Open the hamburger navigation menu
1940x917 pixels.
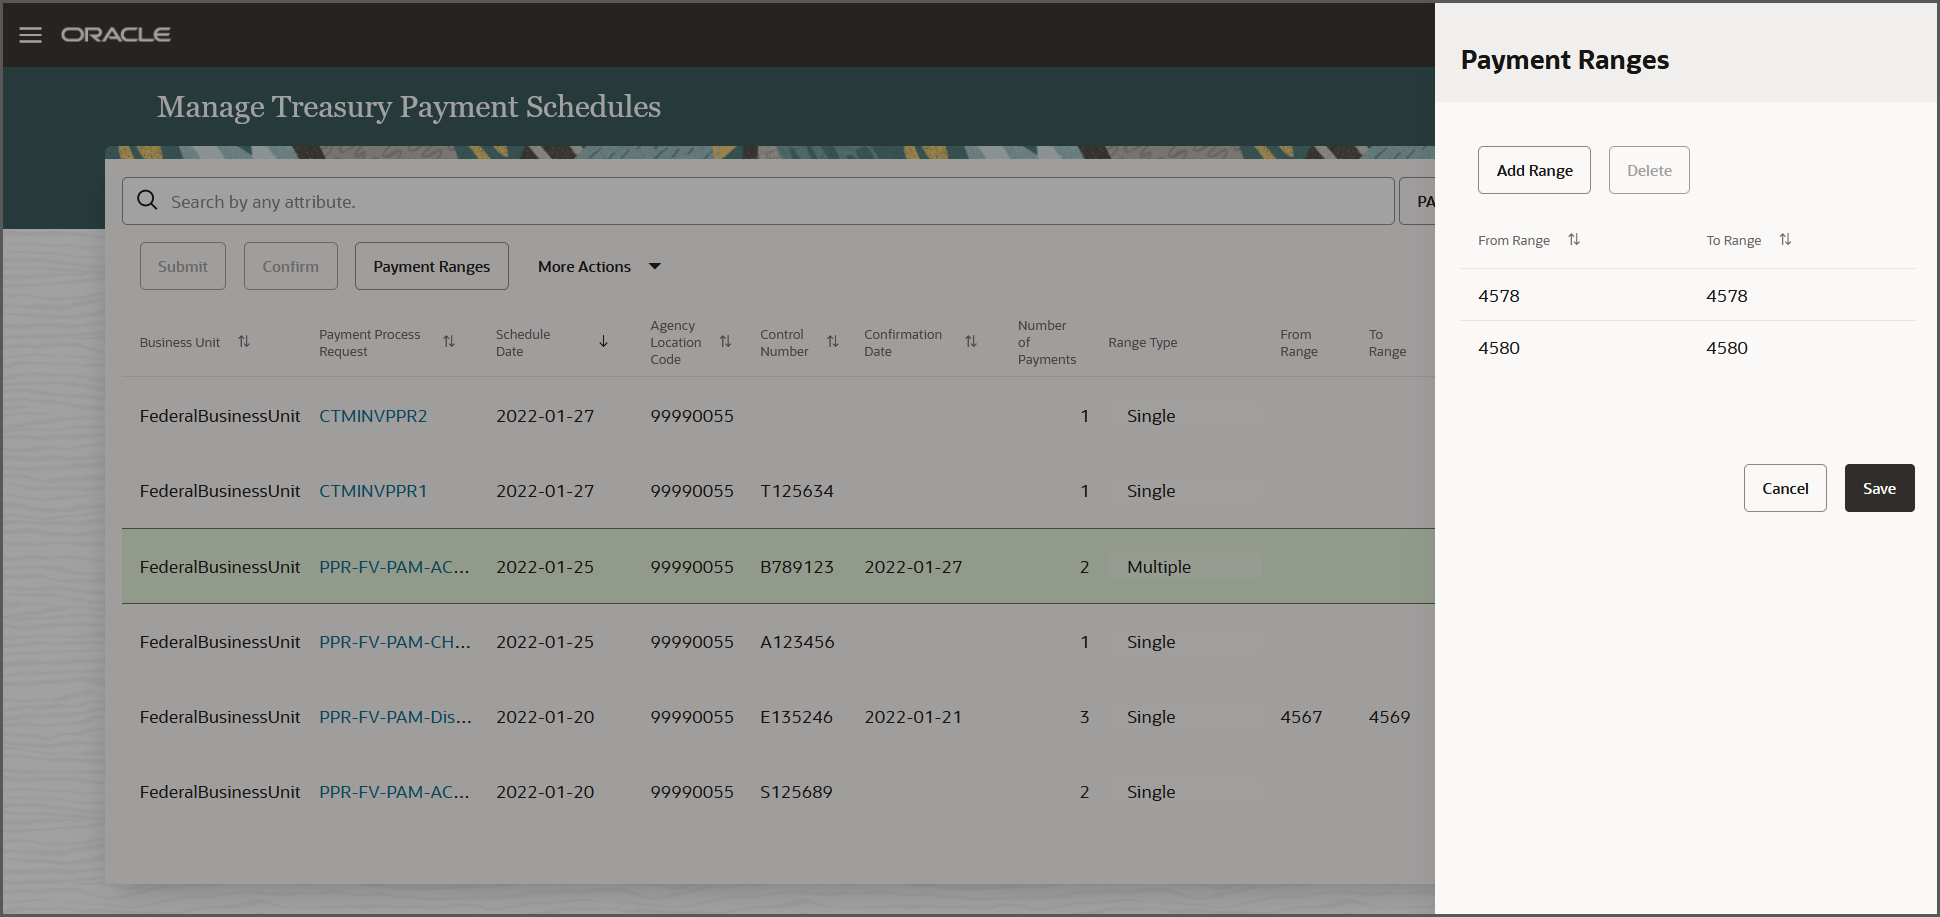[x=31, y=35]
